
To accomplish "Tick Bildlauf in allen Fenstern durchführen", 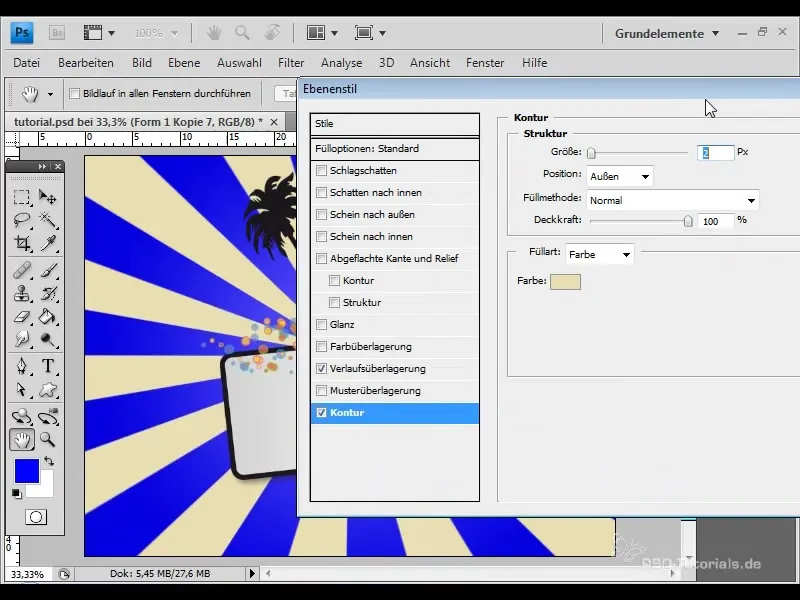I will (74, 93).
